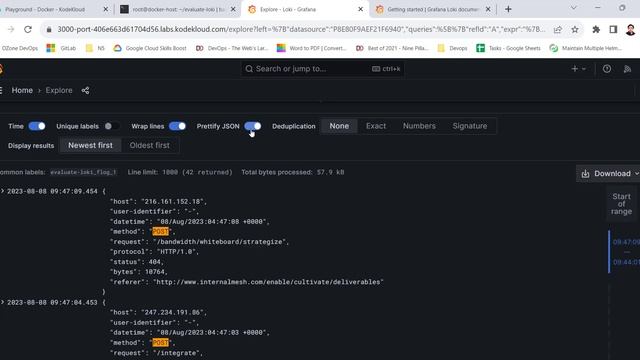The height and width of the screenshot is (360, 640).
Task: Click the referer internalmesh.com line
Action: [x=247, y=282]
